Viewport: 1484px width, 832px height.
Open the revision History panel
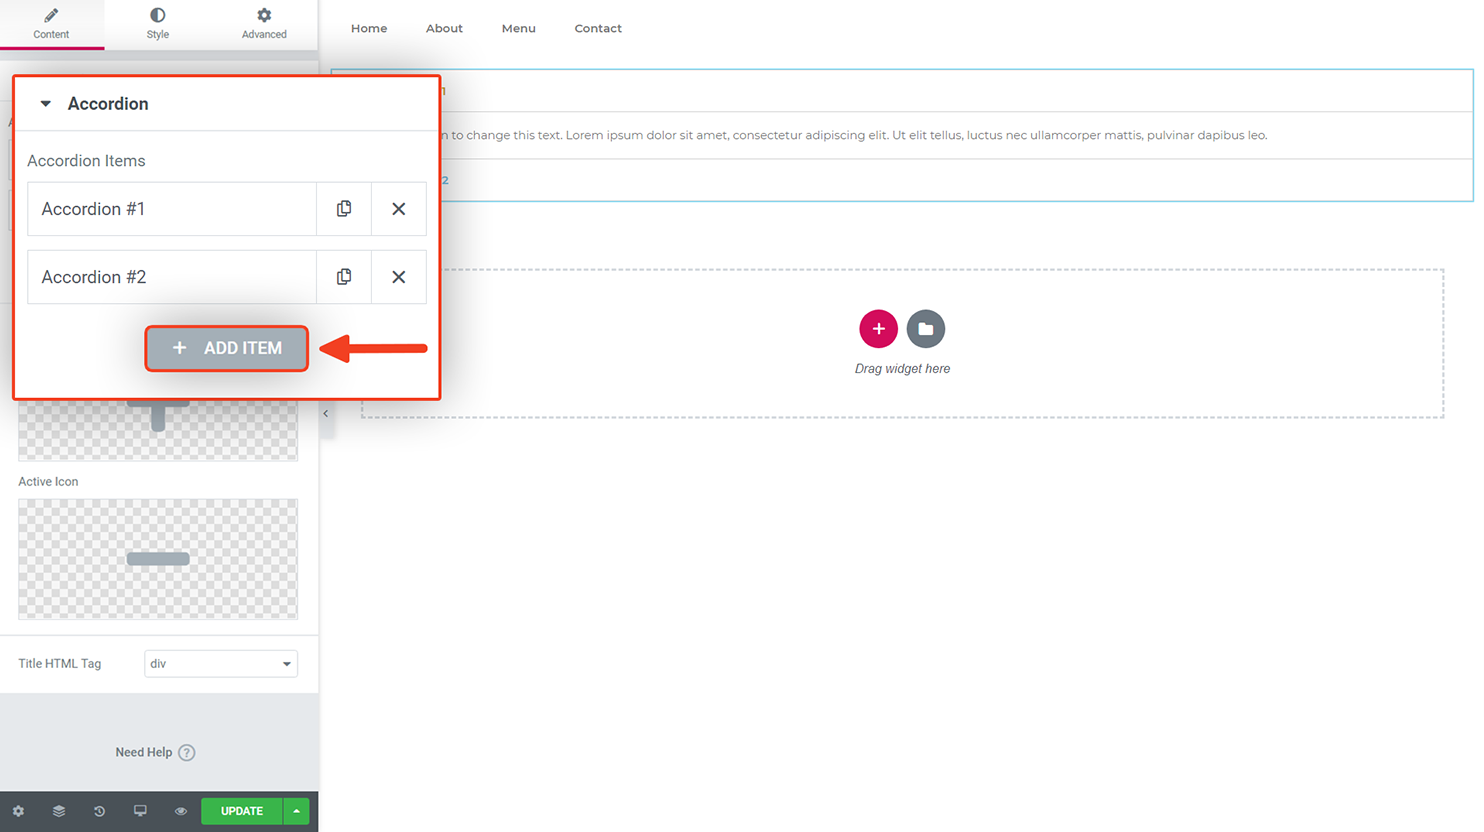tap(98, 811)
